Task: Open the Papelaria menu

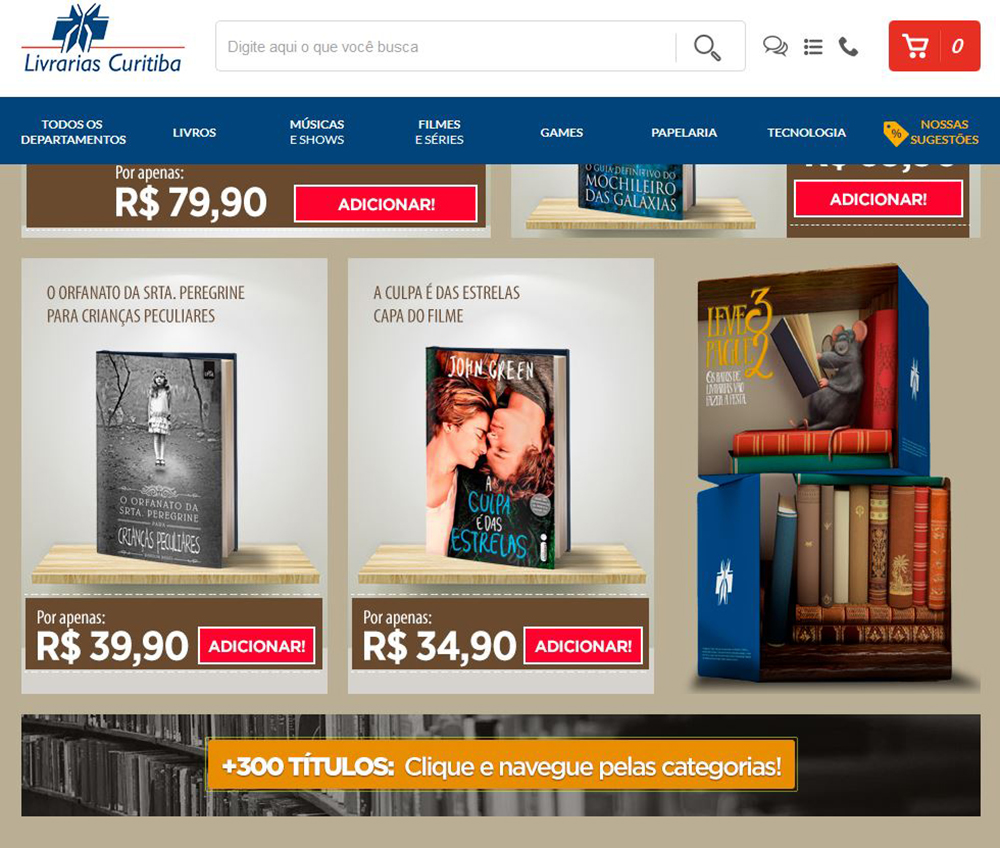Action: click(x=684, y=133)
